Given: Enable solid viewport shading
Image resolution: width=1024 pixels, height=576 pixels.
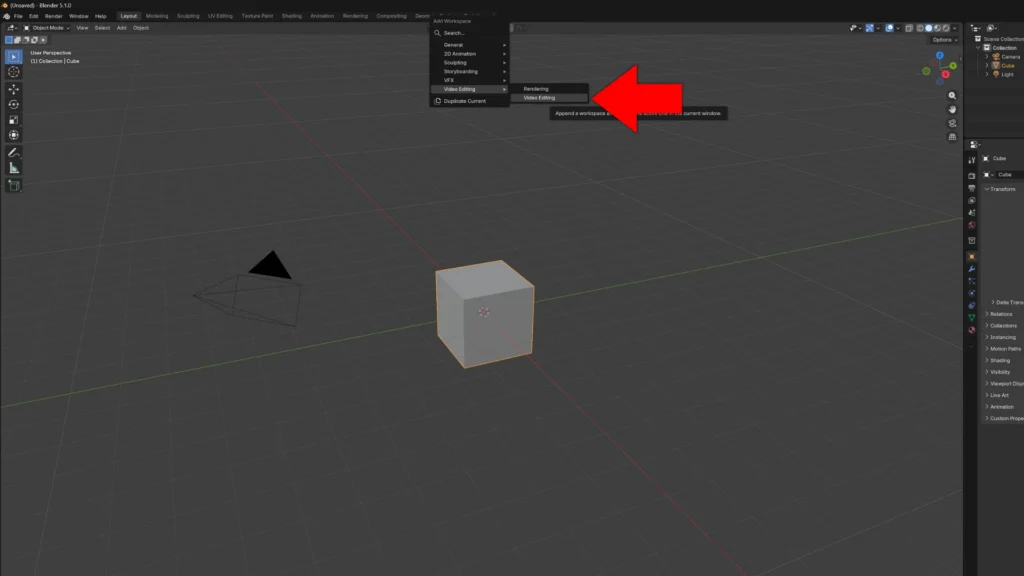Looking at the screenshot, I should point(929,28).
